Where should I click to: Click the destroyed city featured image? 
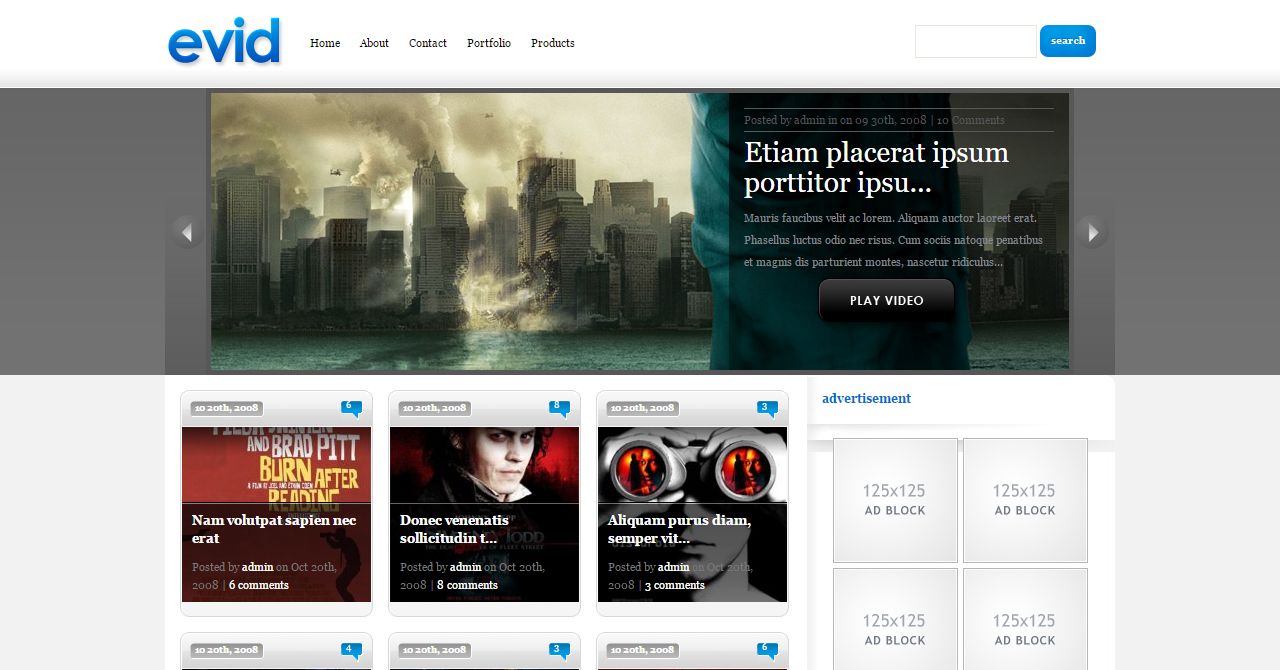coord(470,231)
